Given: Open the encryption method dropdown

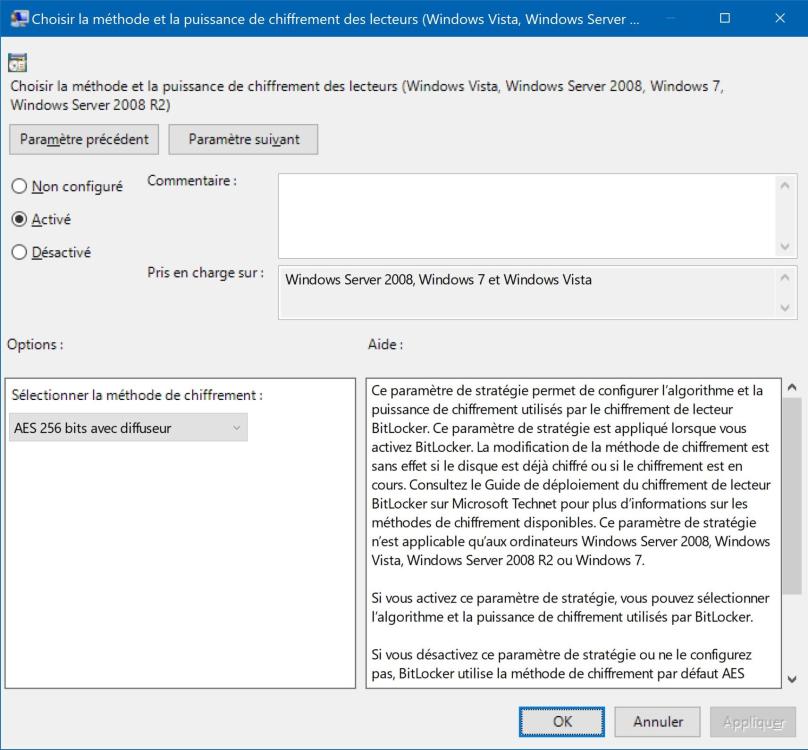Looking at the screenshot, I should pos(128,428).
